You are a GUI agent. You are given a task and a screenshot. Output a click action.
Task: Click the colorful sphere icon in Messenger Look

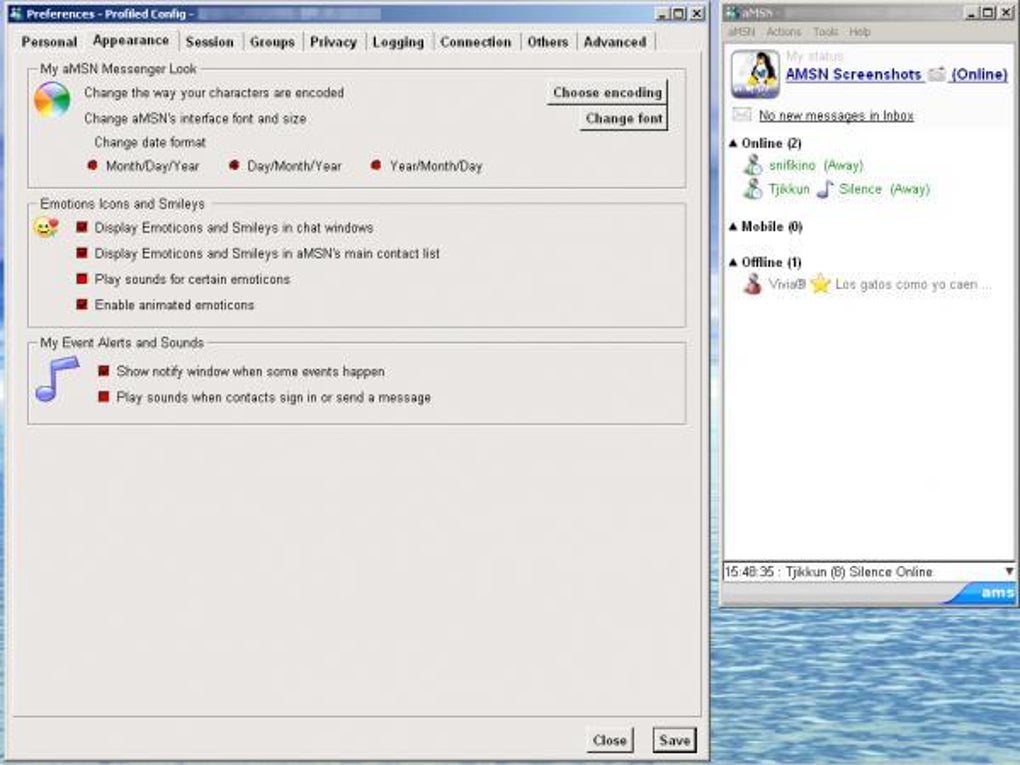pyautogui.click(x=52, y=100)
